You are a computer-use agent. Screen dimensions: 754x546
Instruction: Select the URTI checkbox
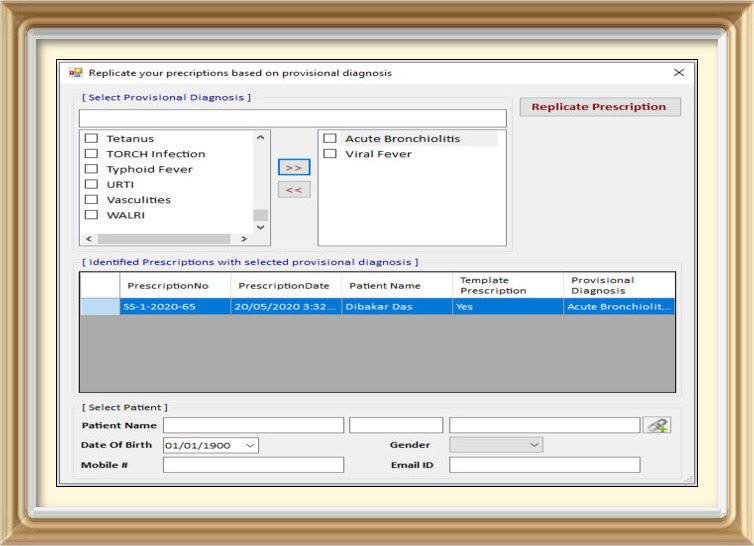(91, 185)
